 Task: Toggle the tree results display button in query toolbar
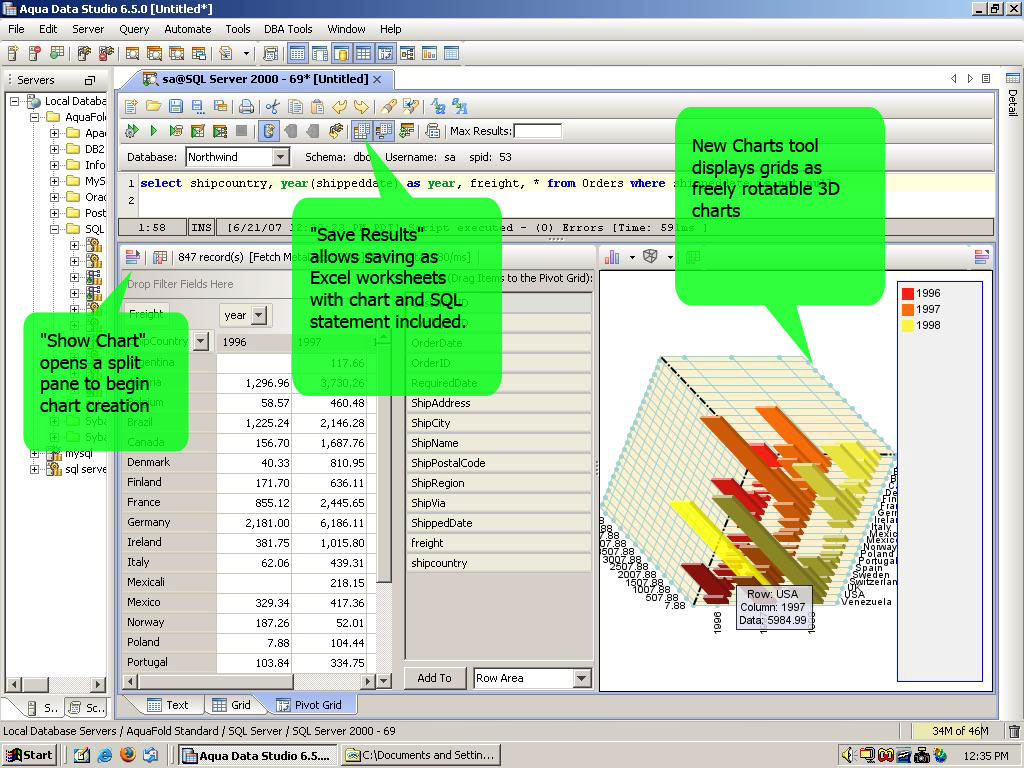point(384,131)
